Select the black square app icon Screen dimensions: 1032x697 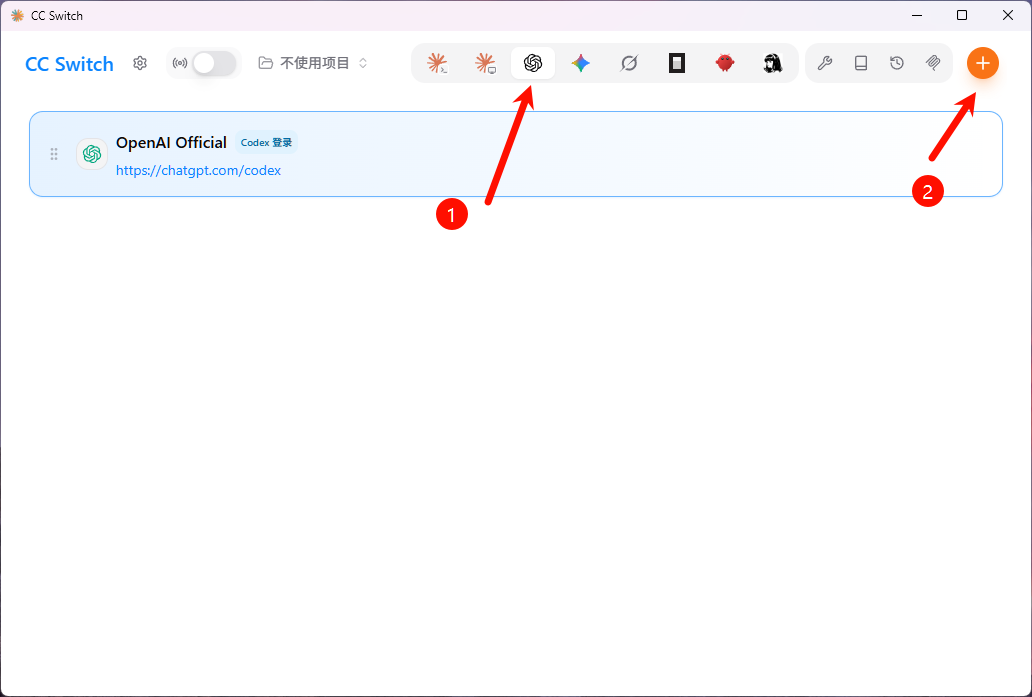pyautogui.click(x=677, y=63)
